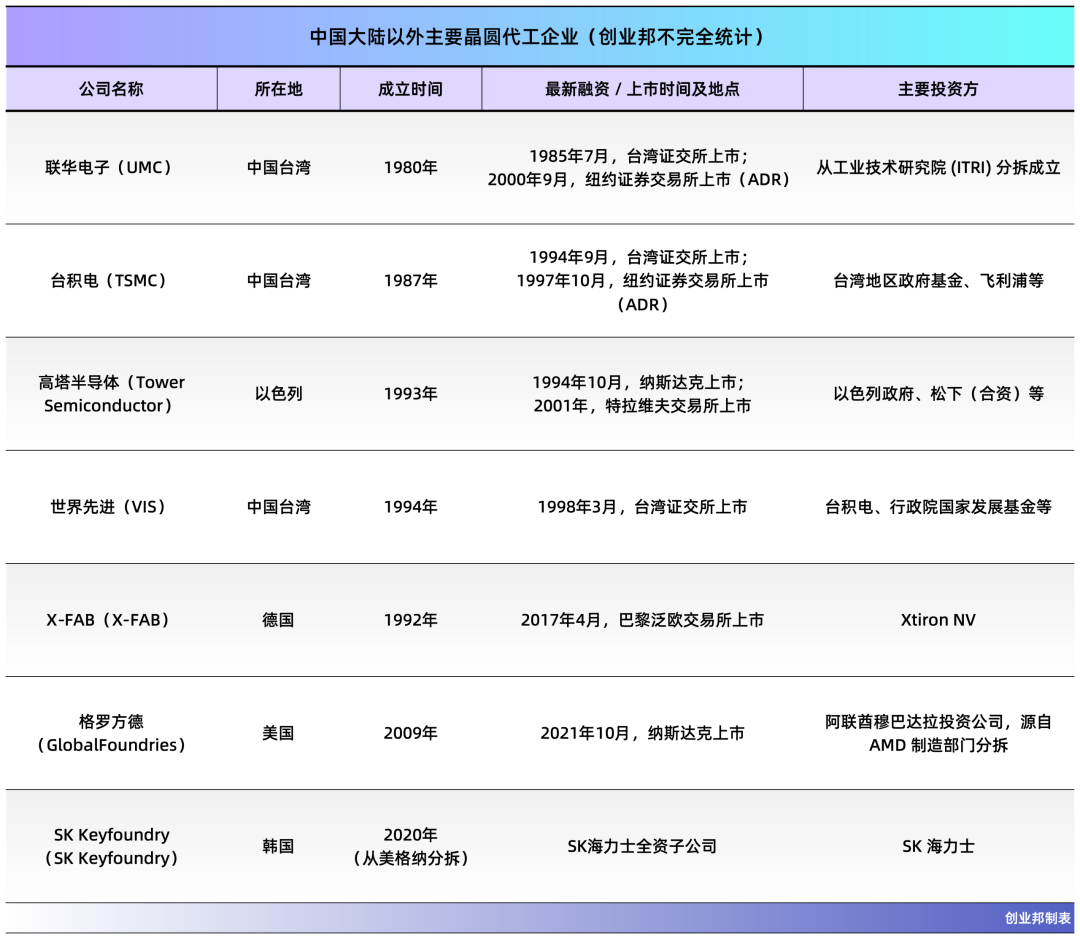
Task: Click 2021年10月，纳斯达克上市 cell
Action: coord(642,733)
